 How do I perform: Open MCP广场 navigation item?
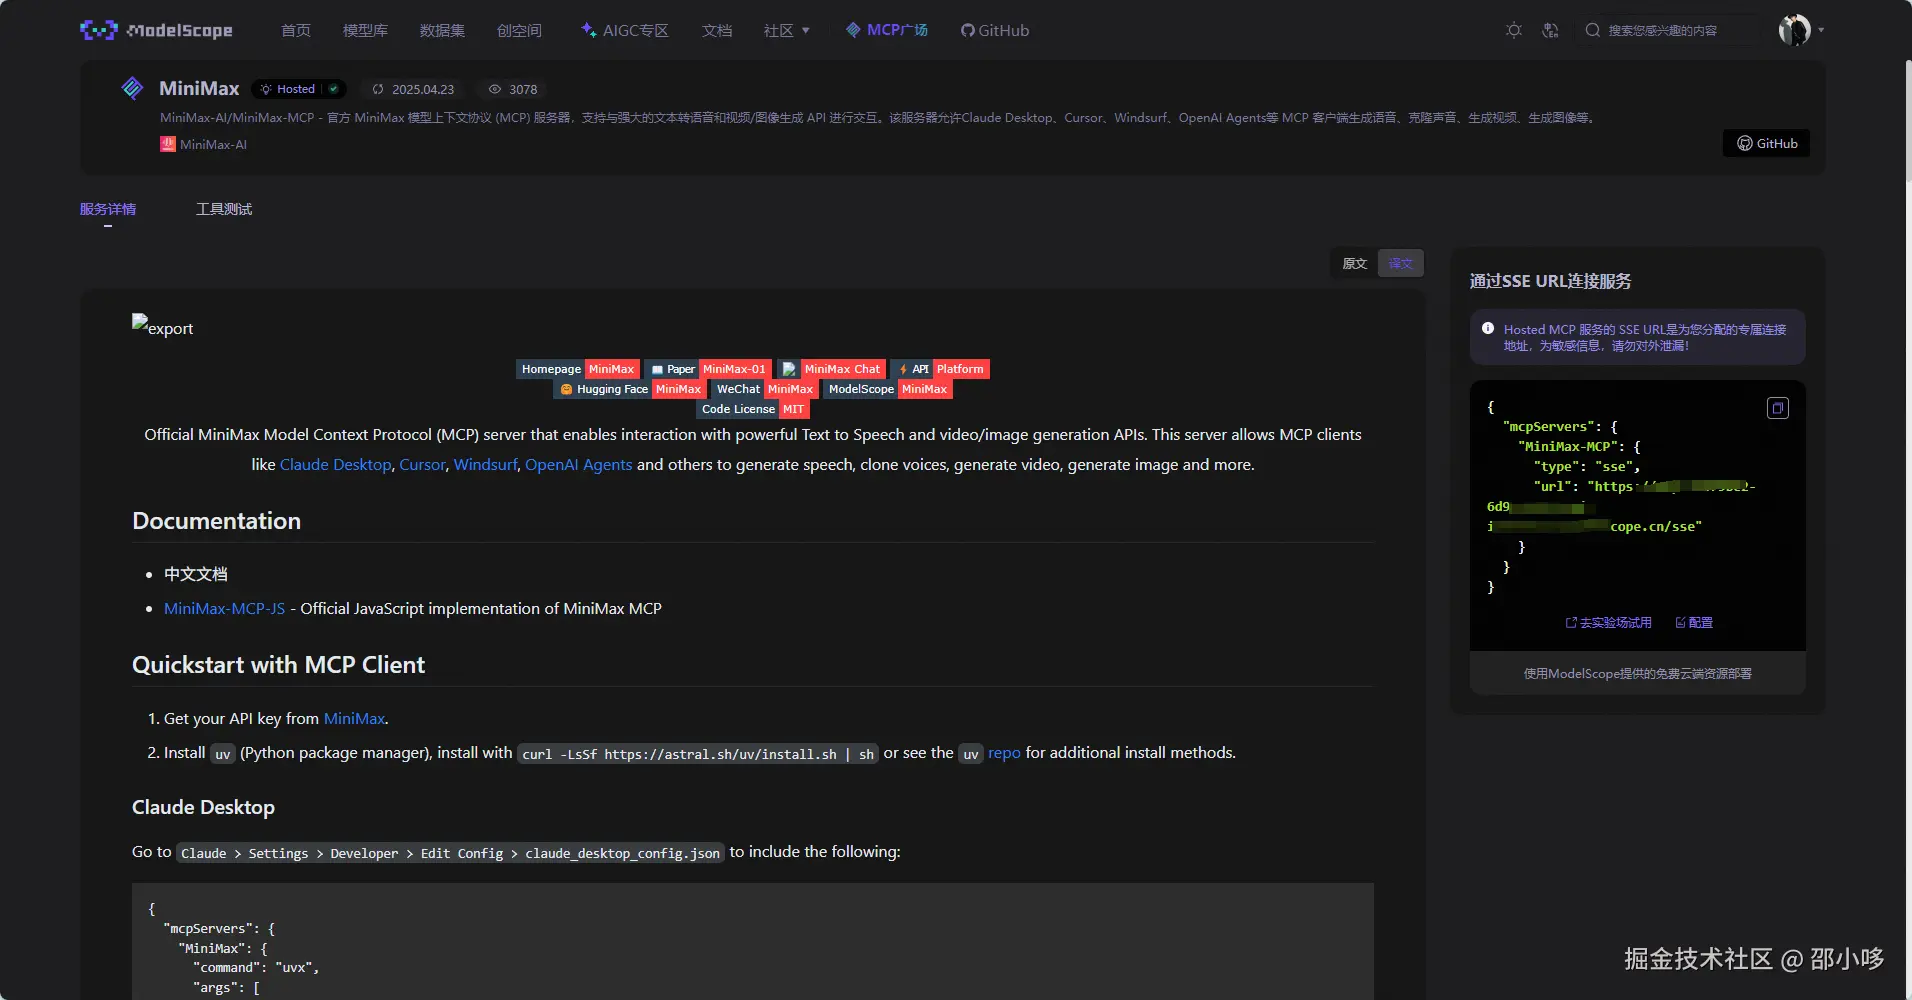pyautogui.click(x=887, y=30)
